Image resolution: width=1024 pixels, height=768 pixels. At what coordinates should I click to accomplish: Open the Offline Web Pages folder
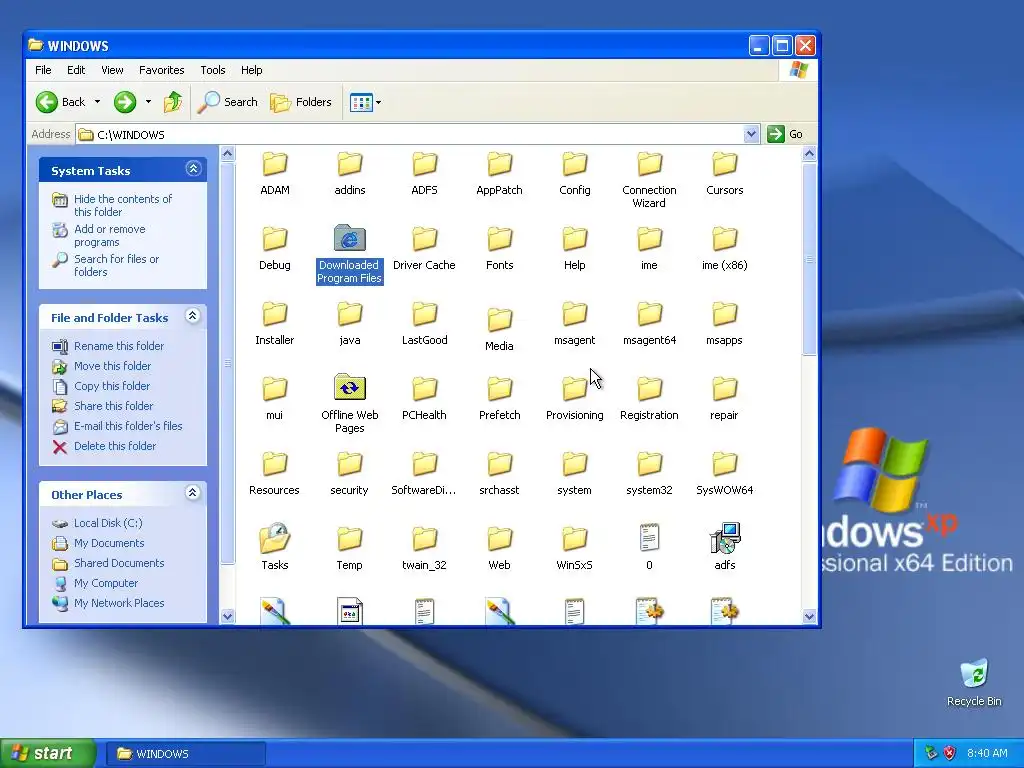(x=349, y=404)
